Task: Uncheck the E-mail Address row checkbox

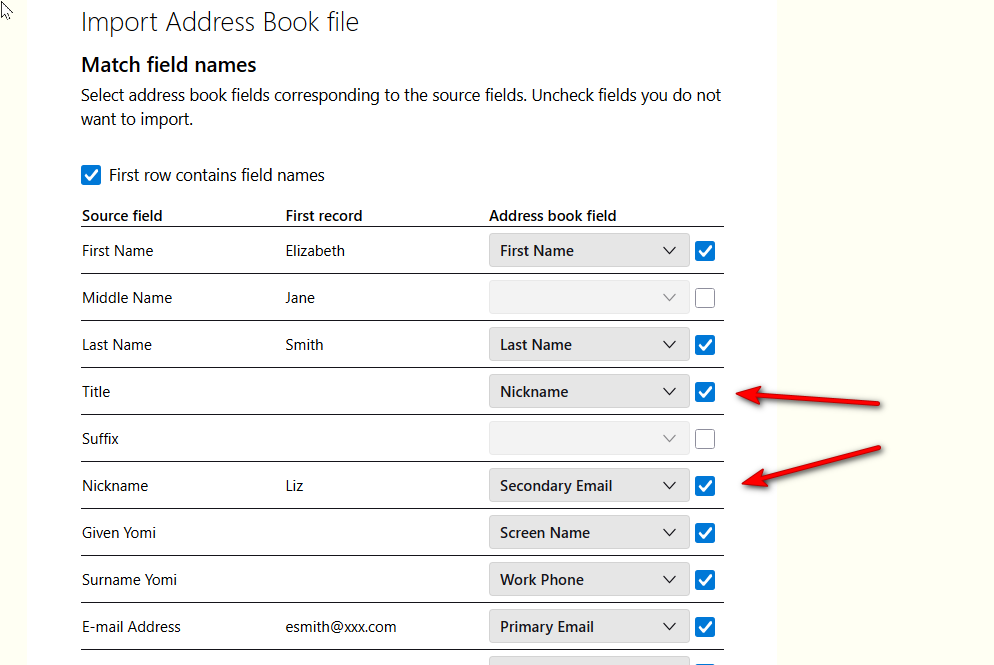Action: 705,627
